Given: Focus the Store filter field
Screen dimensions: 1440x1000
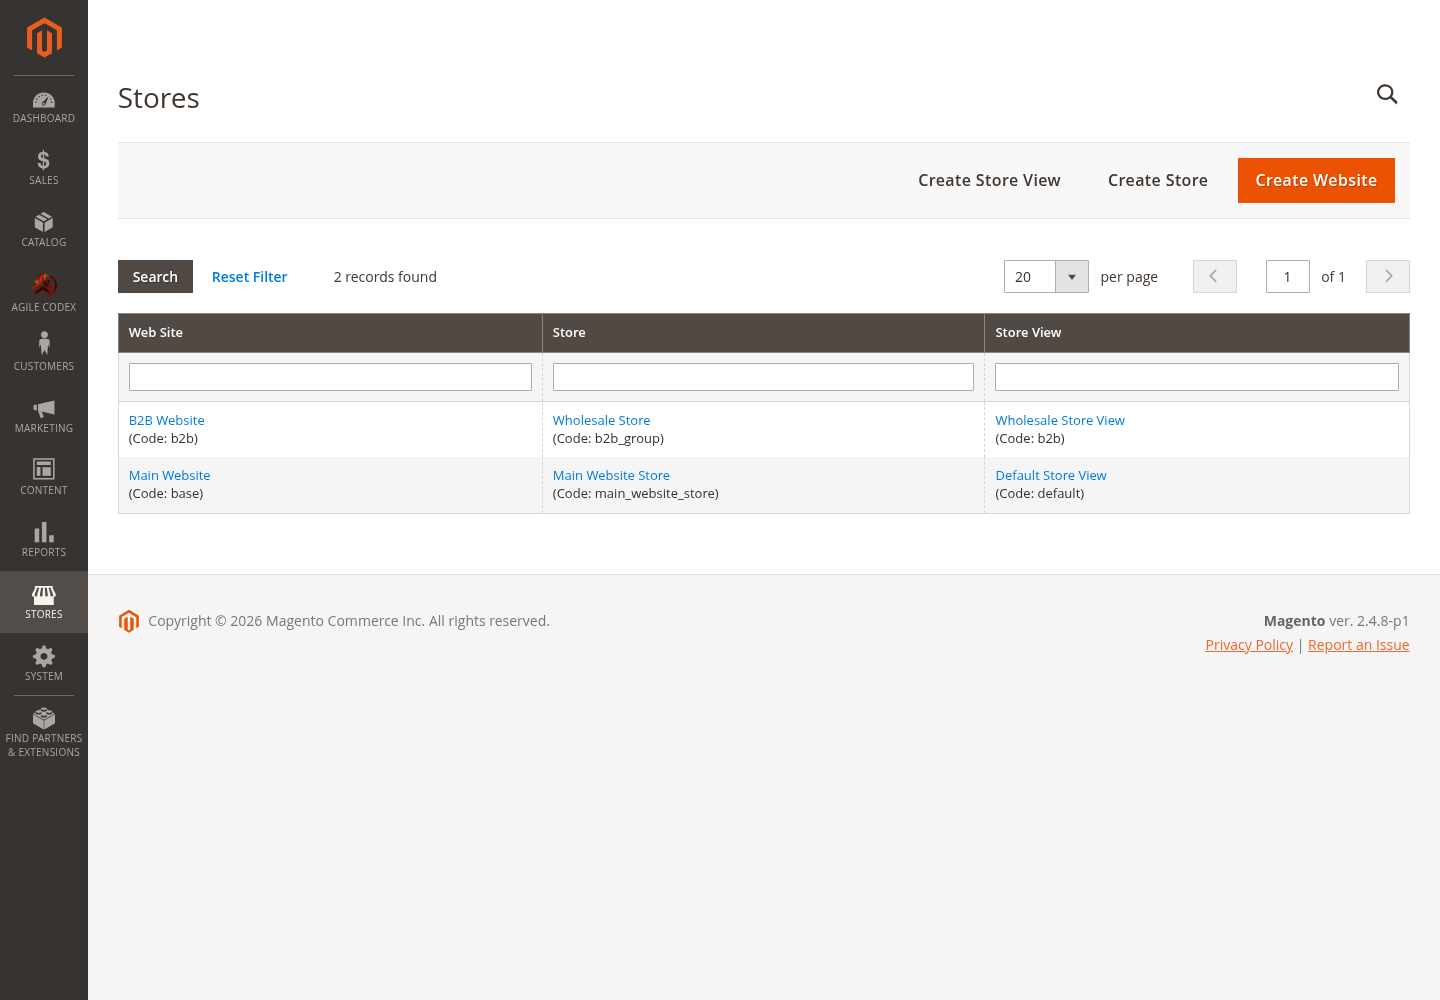Looking at the screenshot, I should click(x=763, y=377).
